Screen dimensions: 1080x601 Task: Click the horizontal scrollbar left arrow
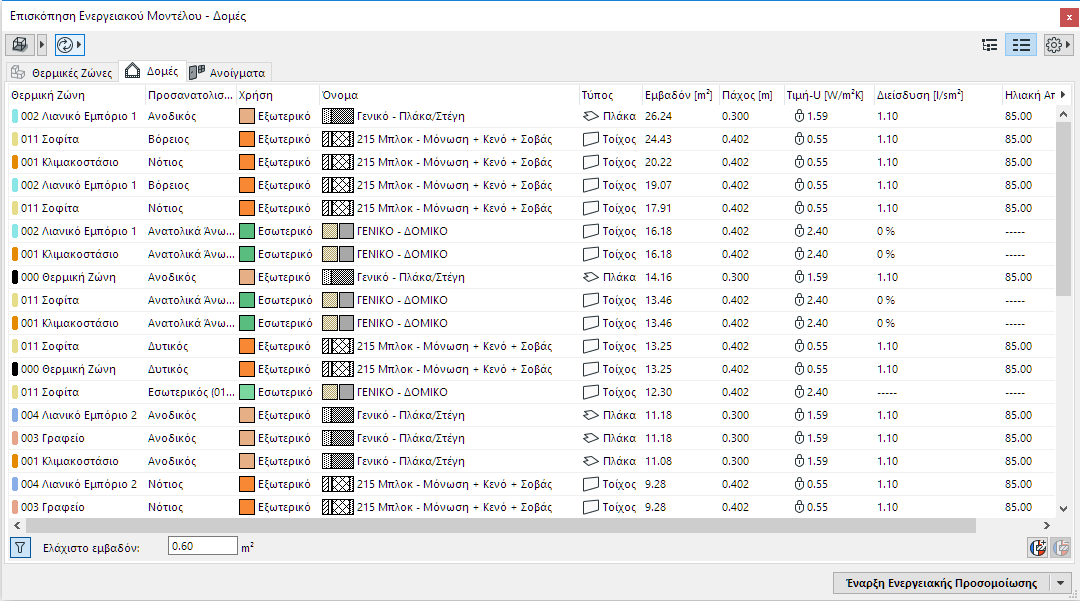[17, 525]
